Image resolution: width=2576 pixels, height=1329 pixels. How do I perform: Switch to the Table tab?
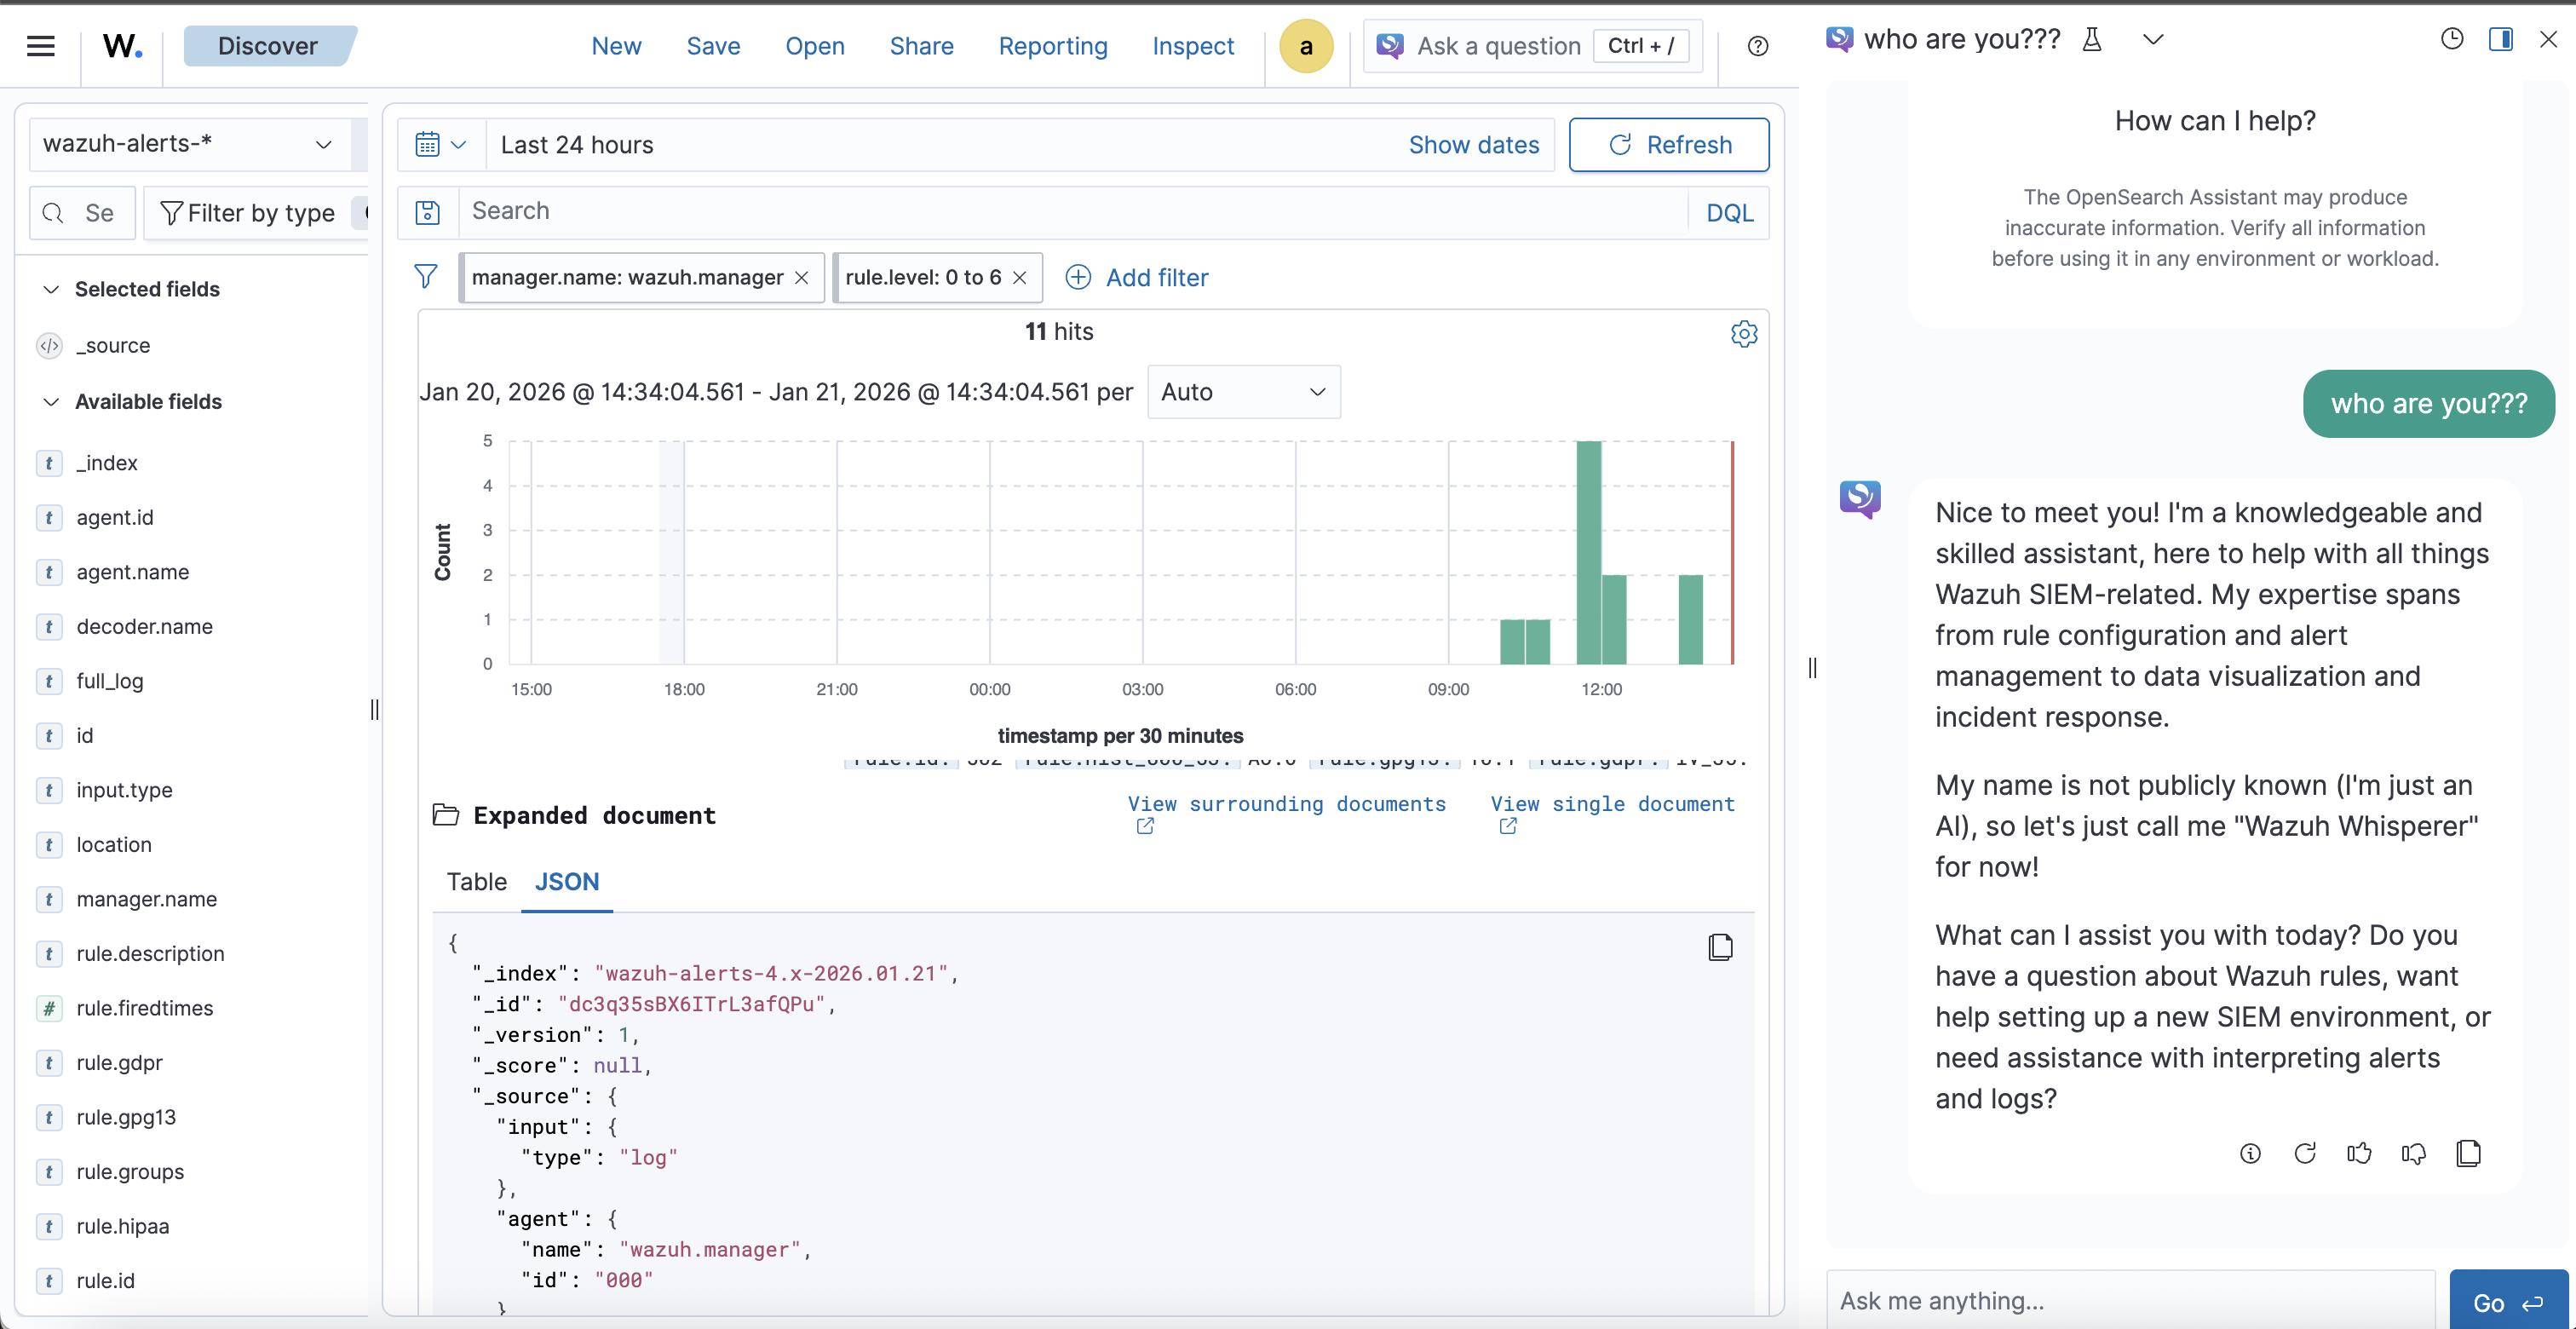click(476, 881)
